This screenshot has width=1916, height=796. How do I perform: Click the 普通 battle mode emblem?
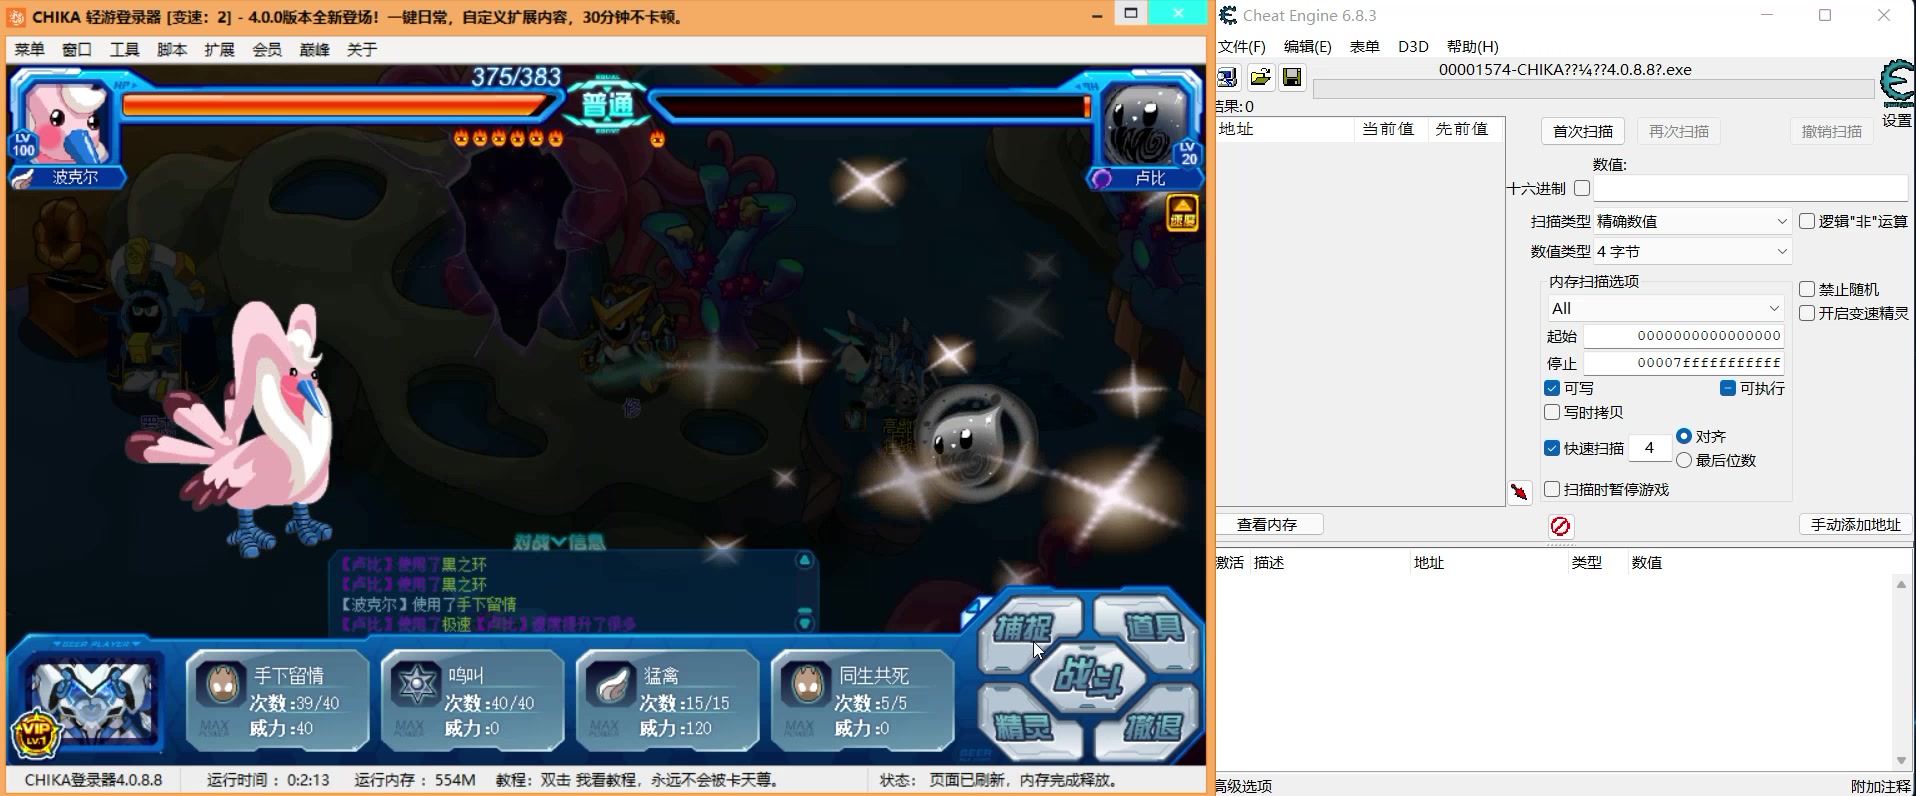[x=607, y=104]
